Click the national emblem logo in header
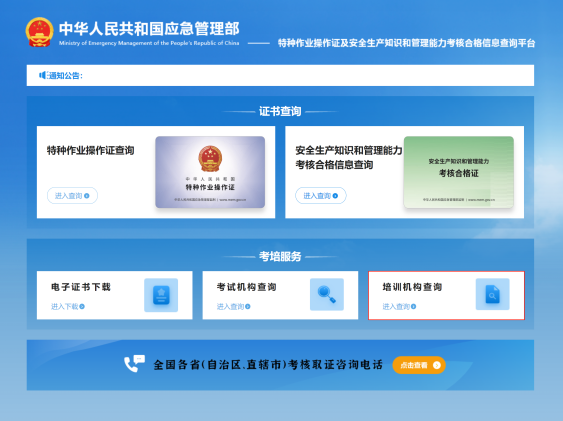Viewport: 563px width, 421px height. click(39, 32)
